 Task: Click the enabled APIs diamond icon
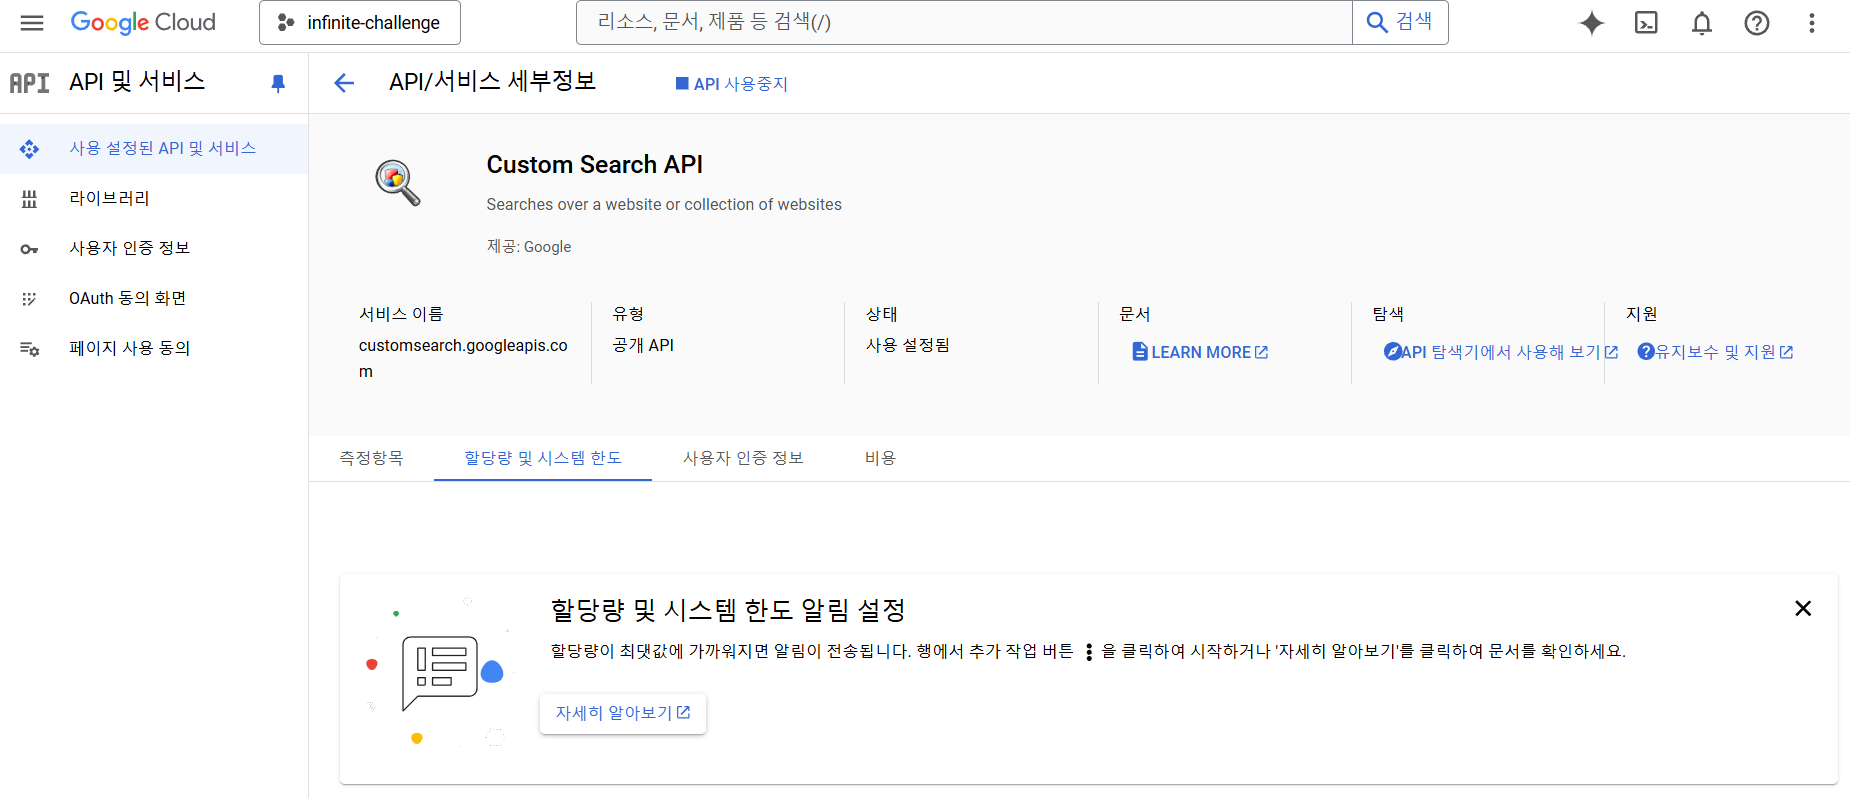click(29, 149)
